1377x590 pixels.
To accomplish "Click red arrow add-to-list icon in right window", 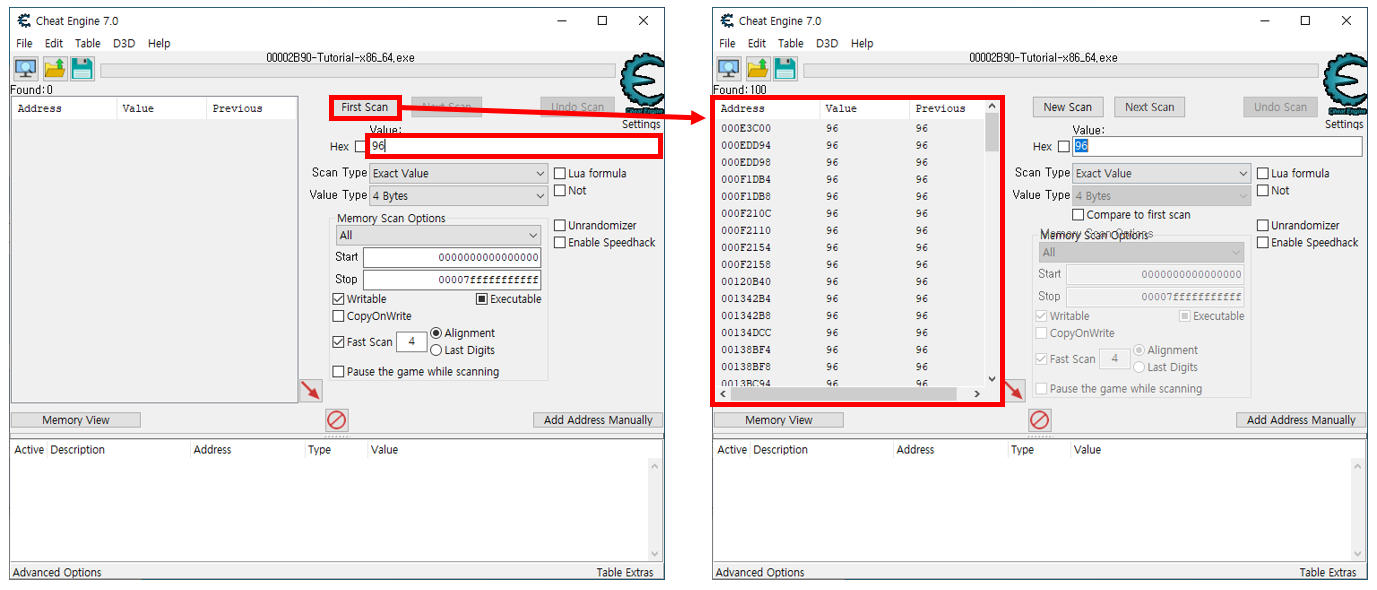I will coord(1014,390).
